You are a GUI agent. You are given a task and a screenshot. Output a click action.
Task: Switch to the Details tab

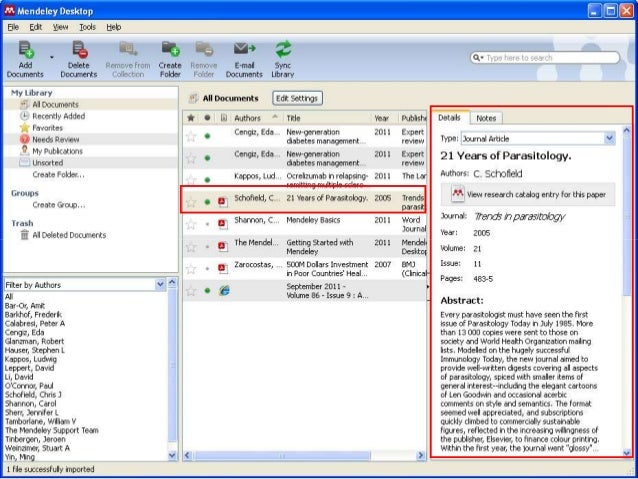click(x=450, y=118)
